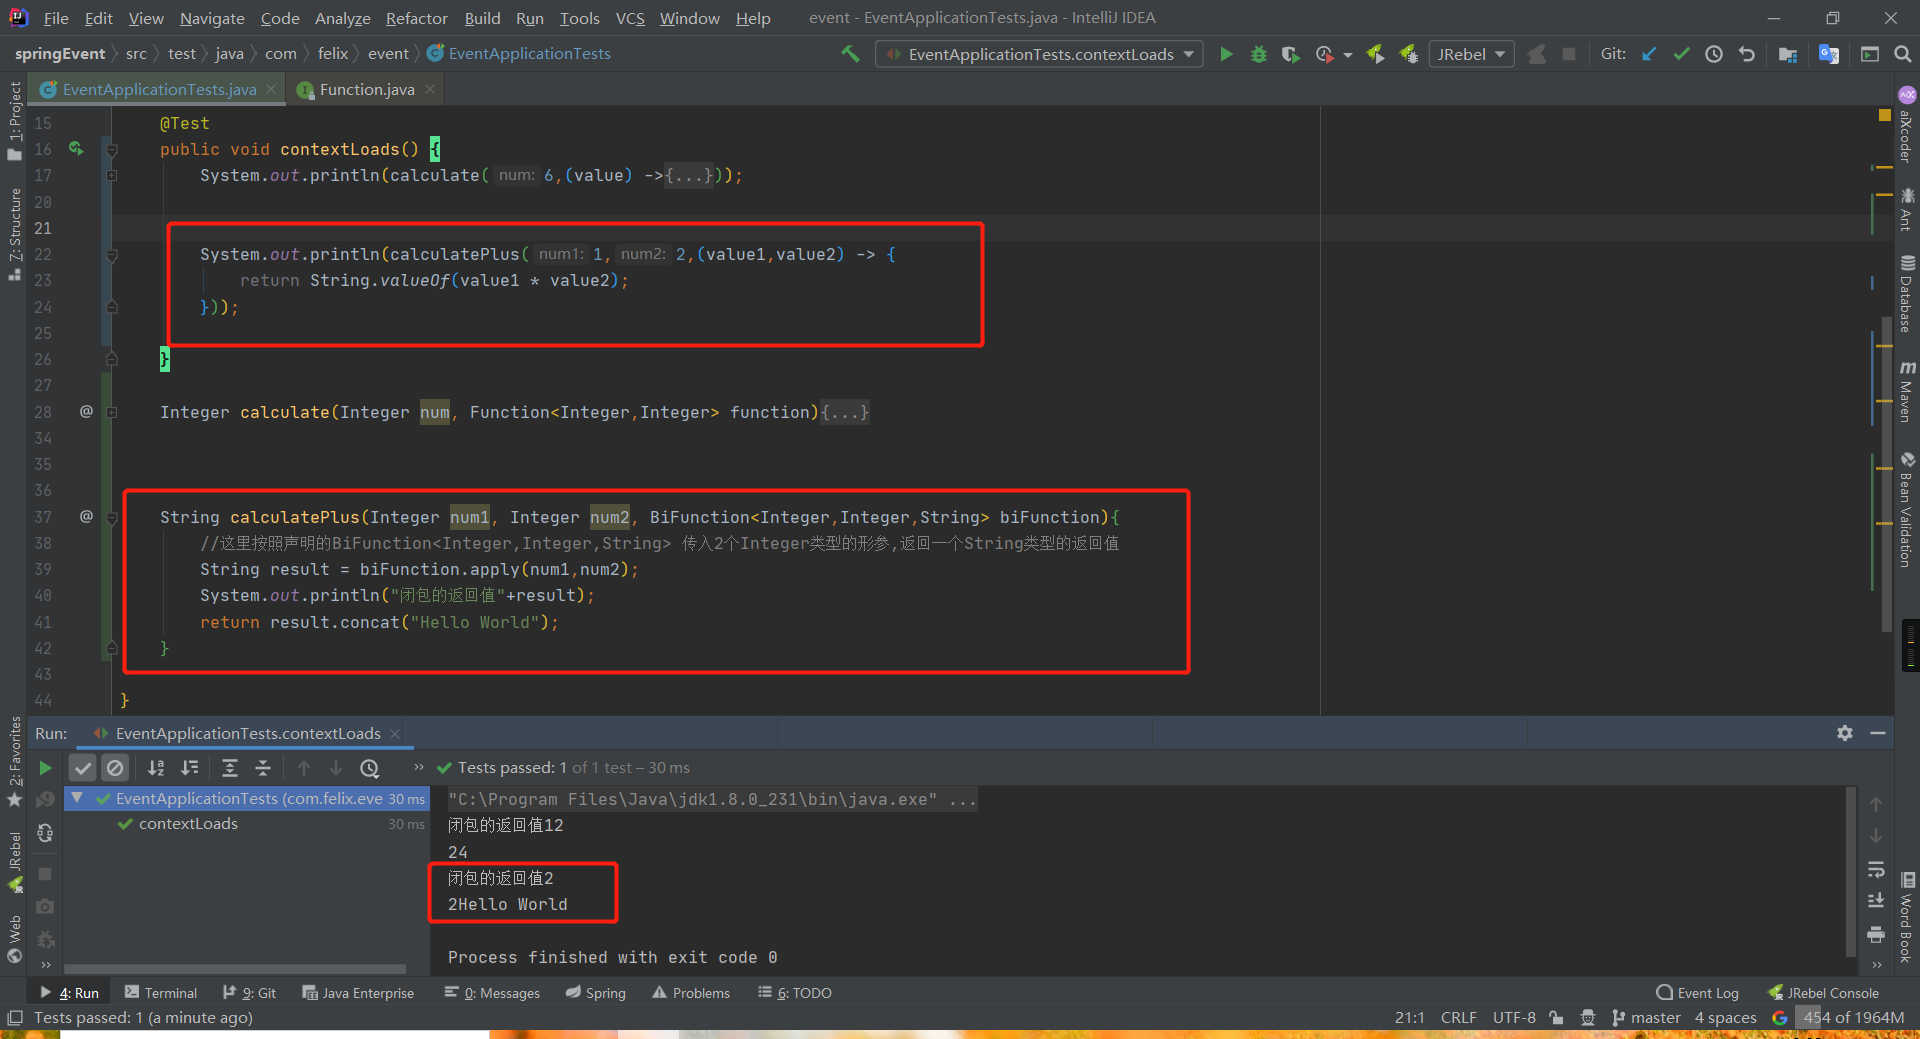
Task: Click the Build project hammer icon
Action: tap(850, 54)
